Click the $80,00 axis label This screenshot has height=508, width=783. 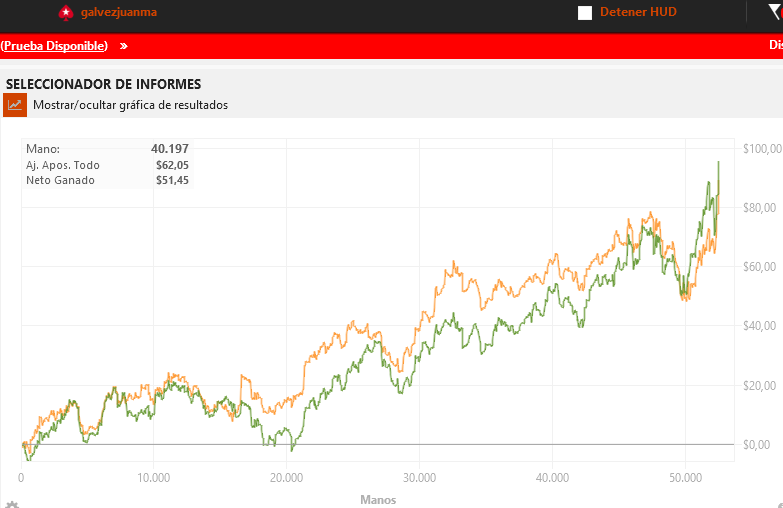pyautogui.click(x=760, y=207)
